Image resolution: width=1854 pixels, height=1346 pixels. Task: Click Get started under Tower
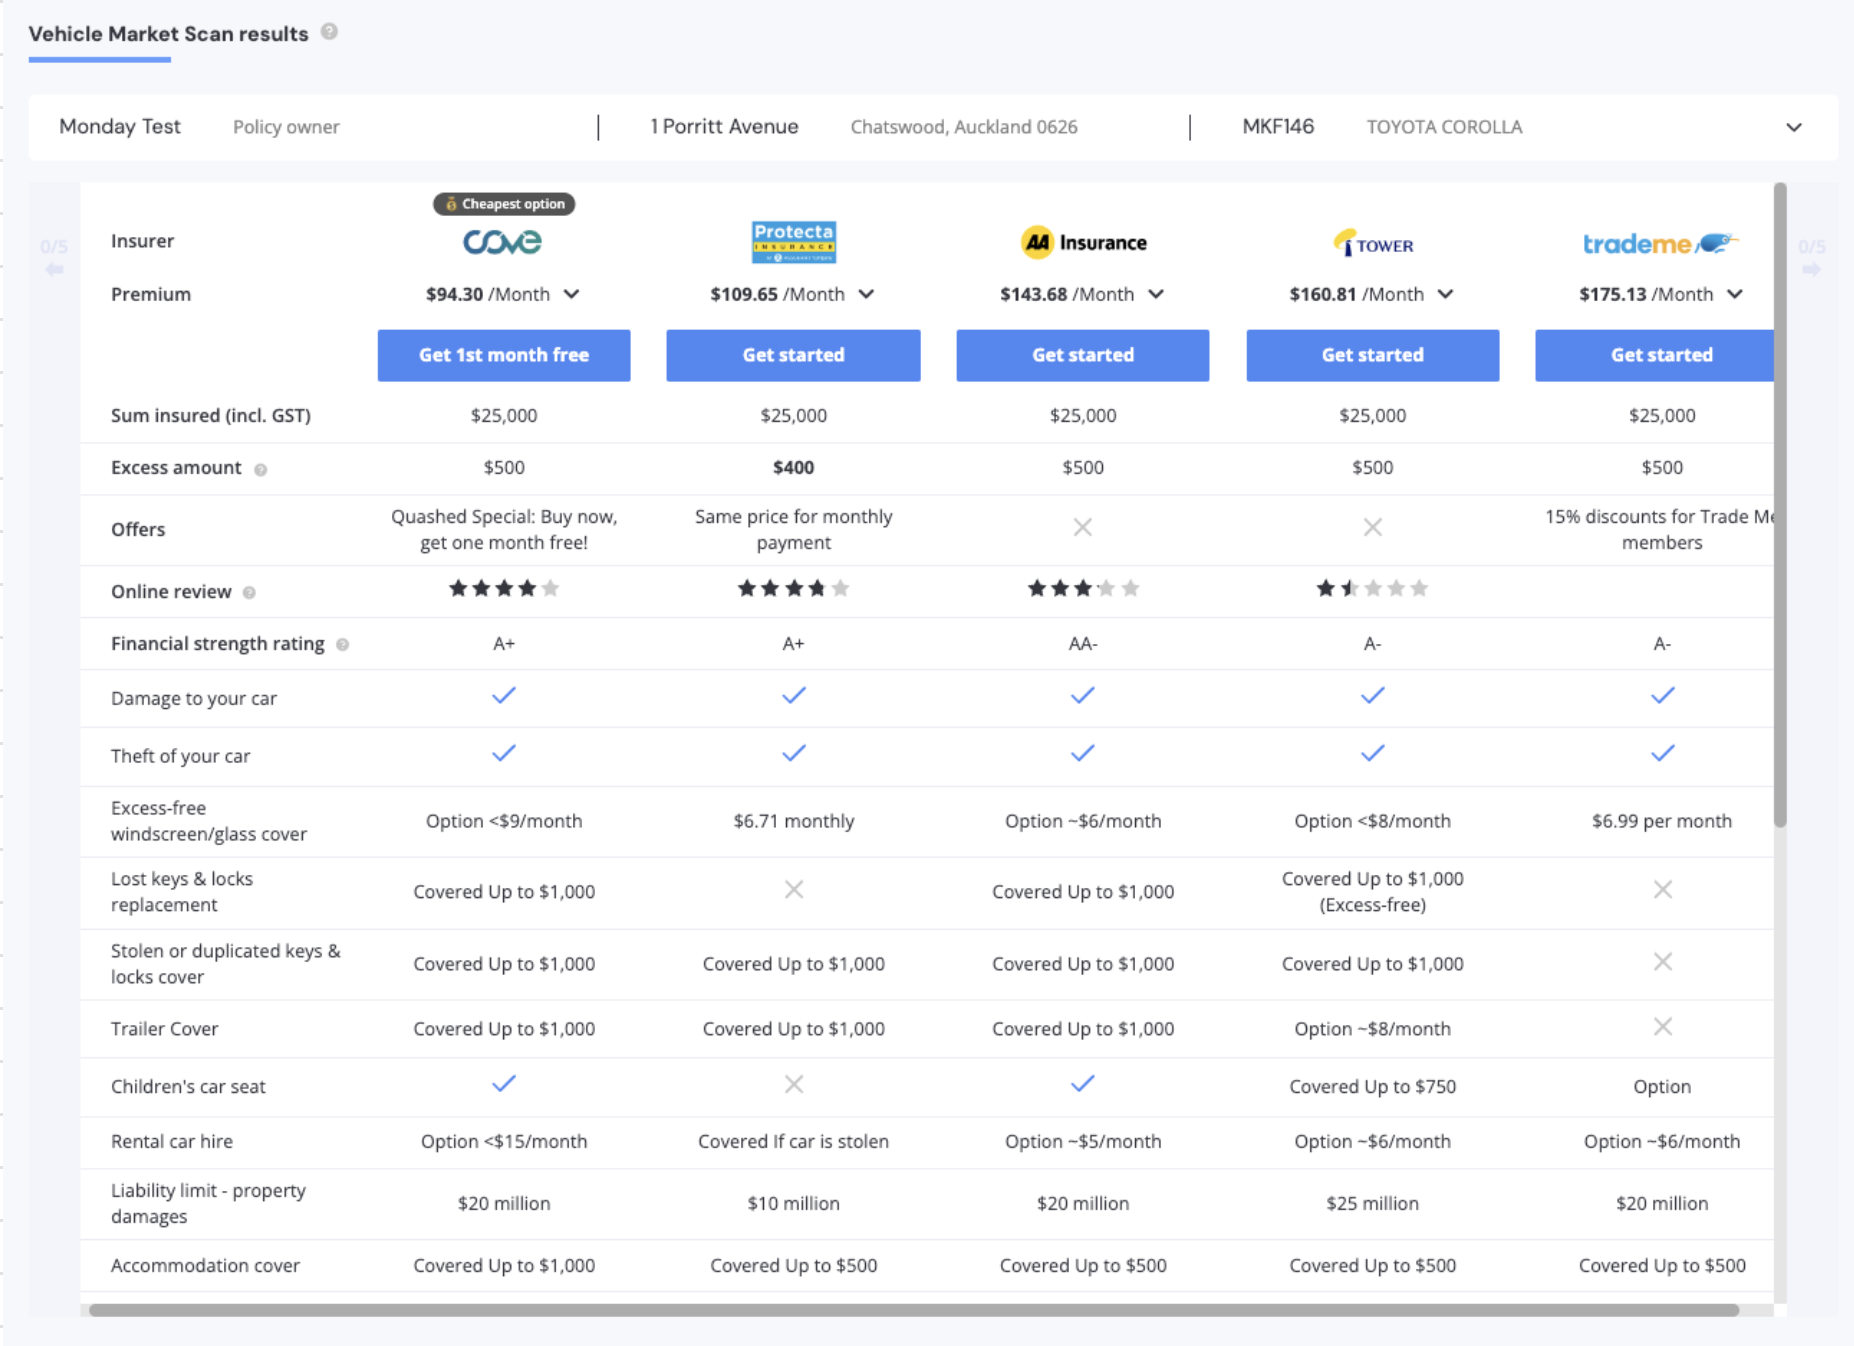point(1372,355)
